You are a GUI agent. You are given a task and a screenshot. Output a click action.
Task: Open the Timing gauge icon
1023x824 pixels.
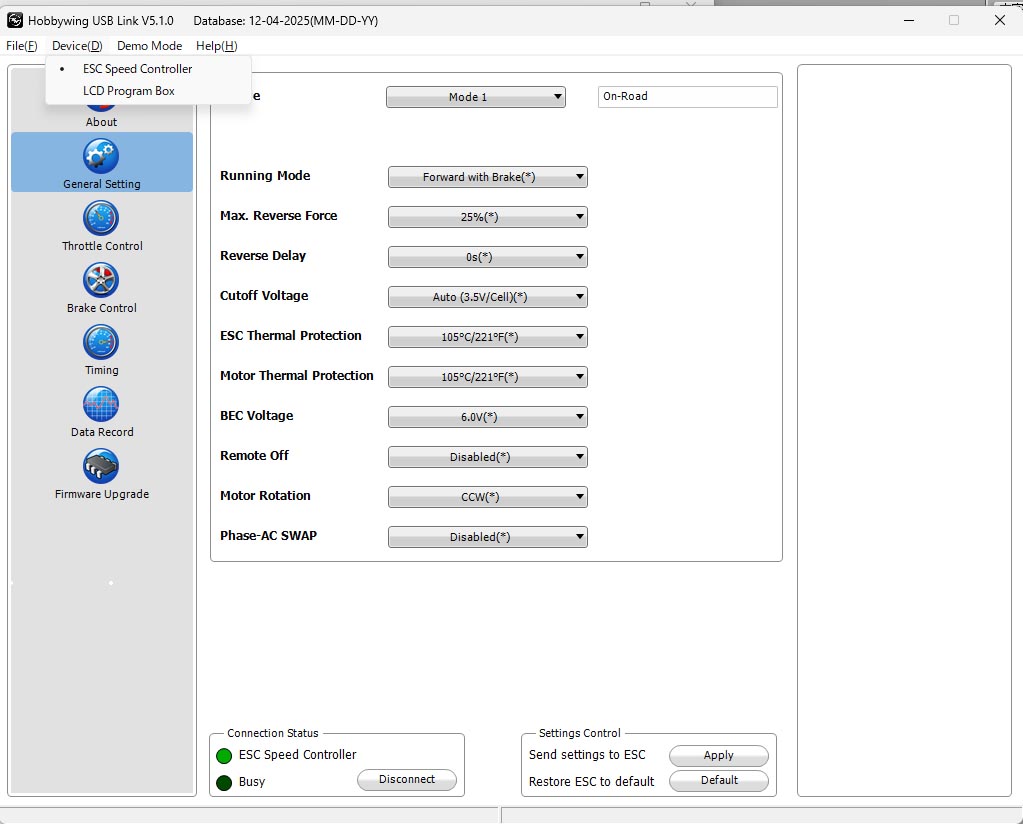(101, 342)
